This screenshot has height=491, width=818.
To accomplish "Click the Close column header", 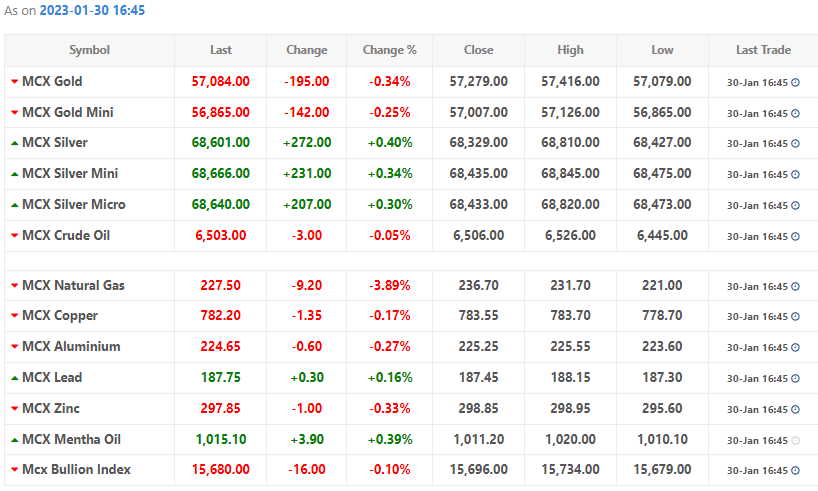I will pyautogui.click(x=479, y=50).
